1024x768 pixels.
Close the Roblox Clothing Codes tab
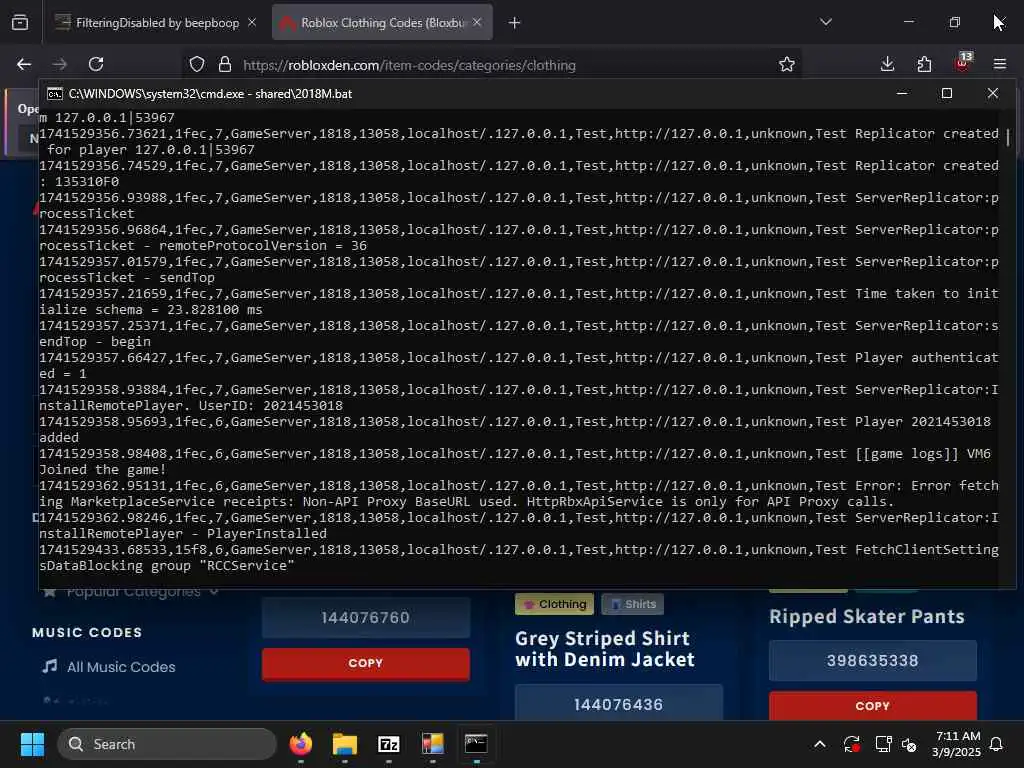coord(477,22)
